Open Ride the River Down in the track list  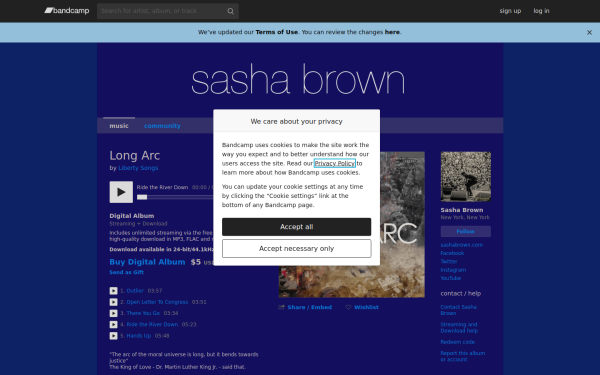(152, 324)
